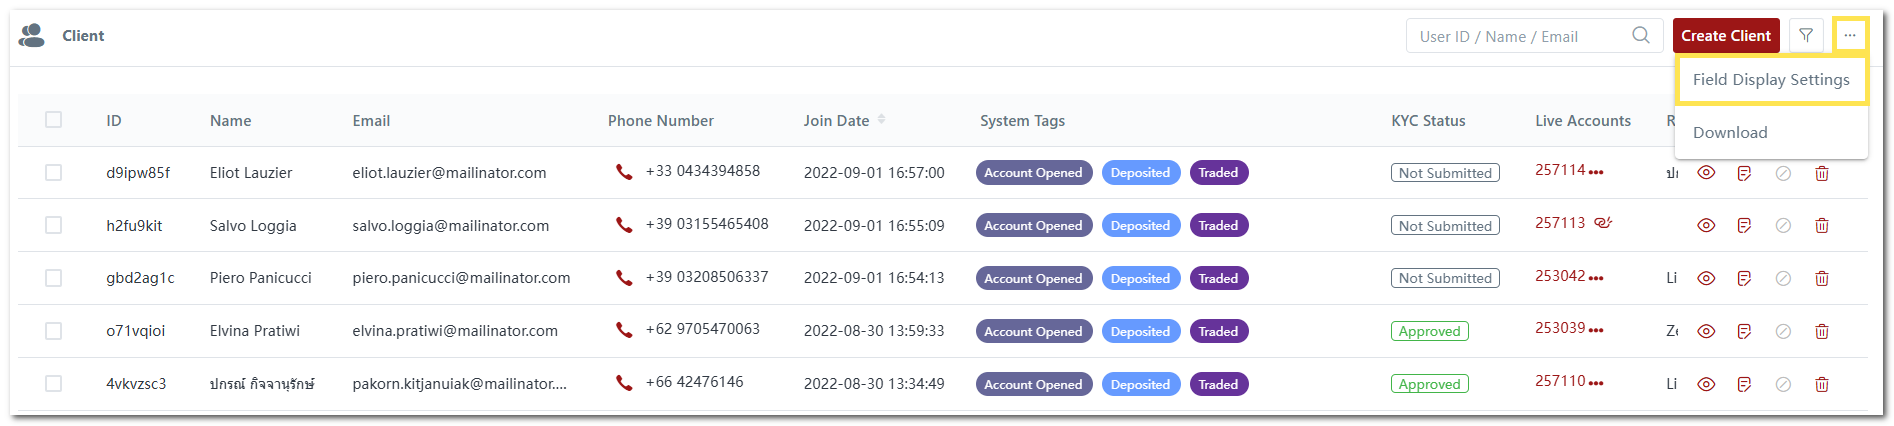
Task: Open live account 257113
Action: 1560,223
